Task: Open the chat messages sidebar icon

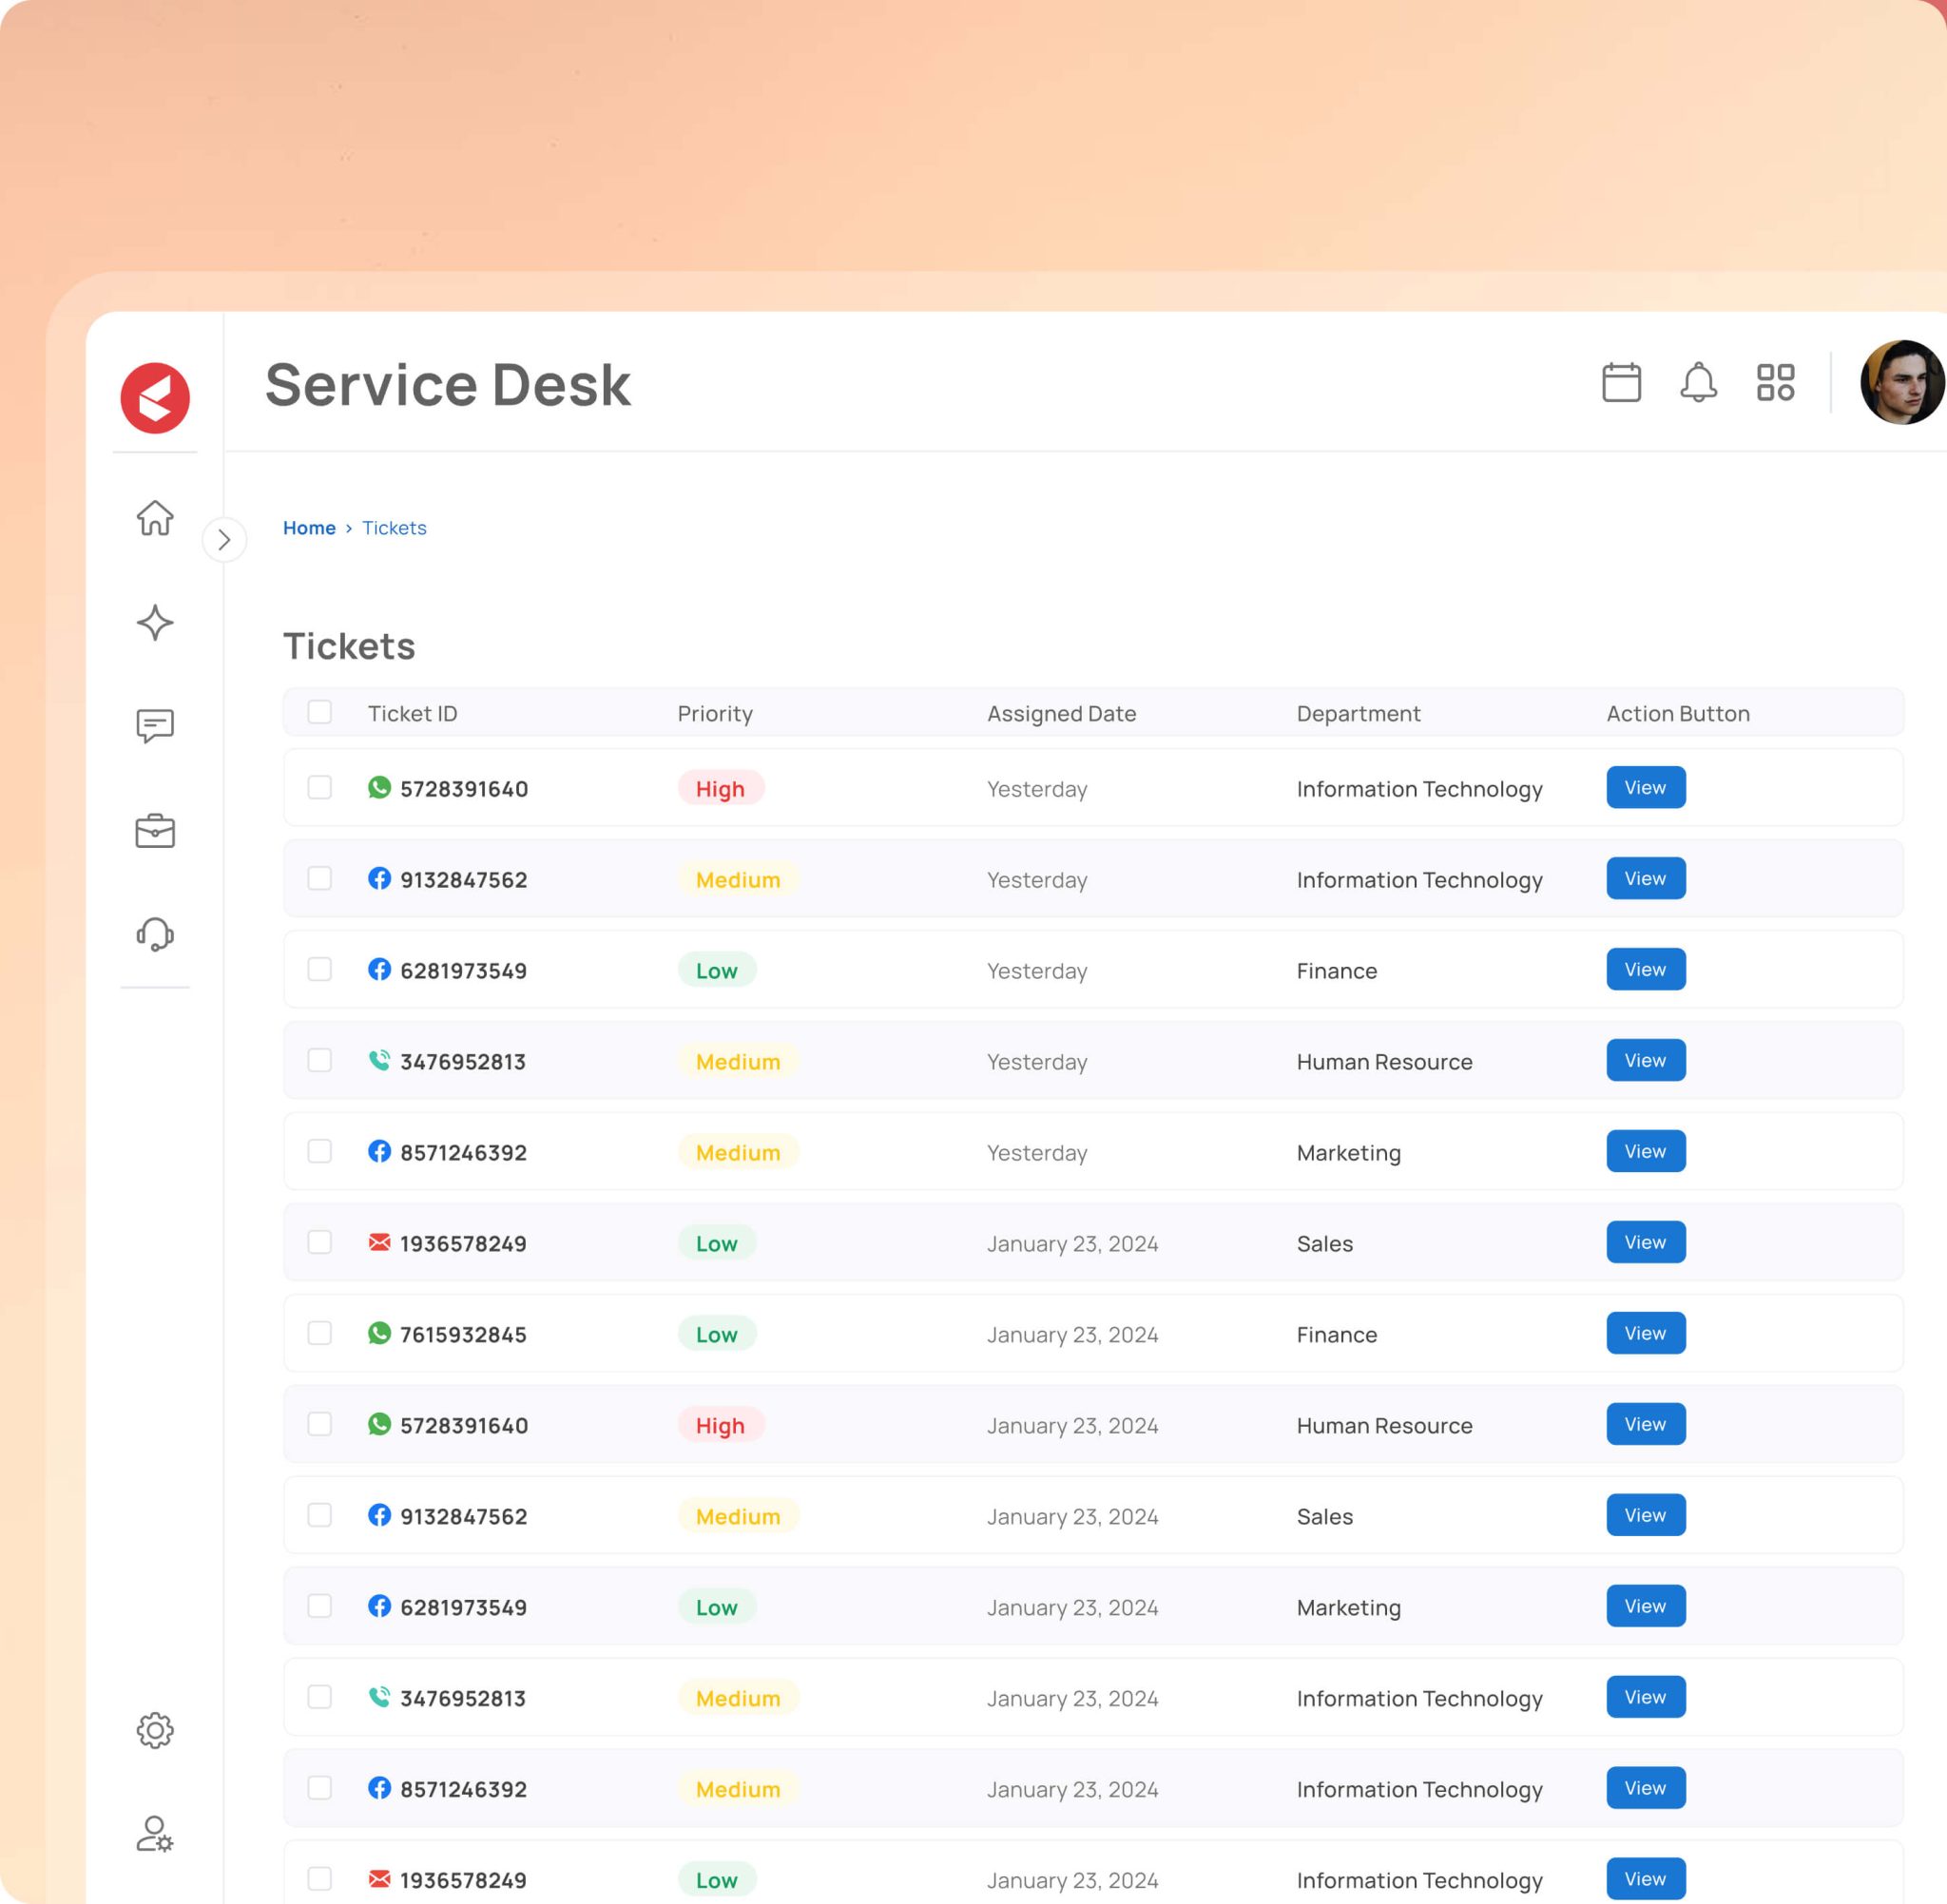Action: [155, 726]
